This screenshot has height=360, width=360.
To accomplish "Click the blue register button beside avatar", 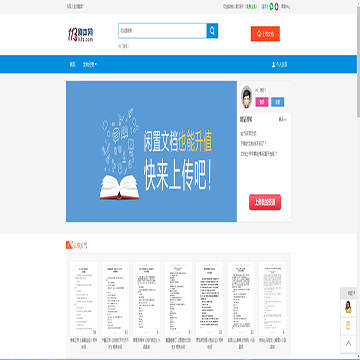I will [278, 102].
